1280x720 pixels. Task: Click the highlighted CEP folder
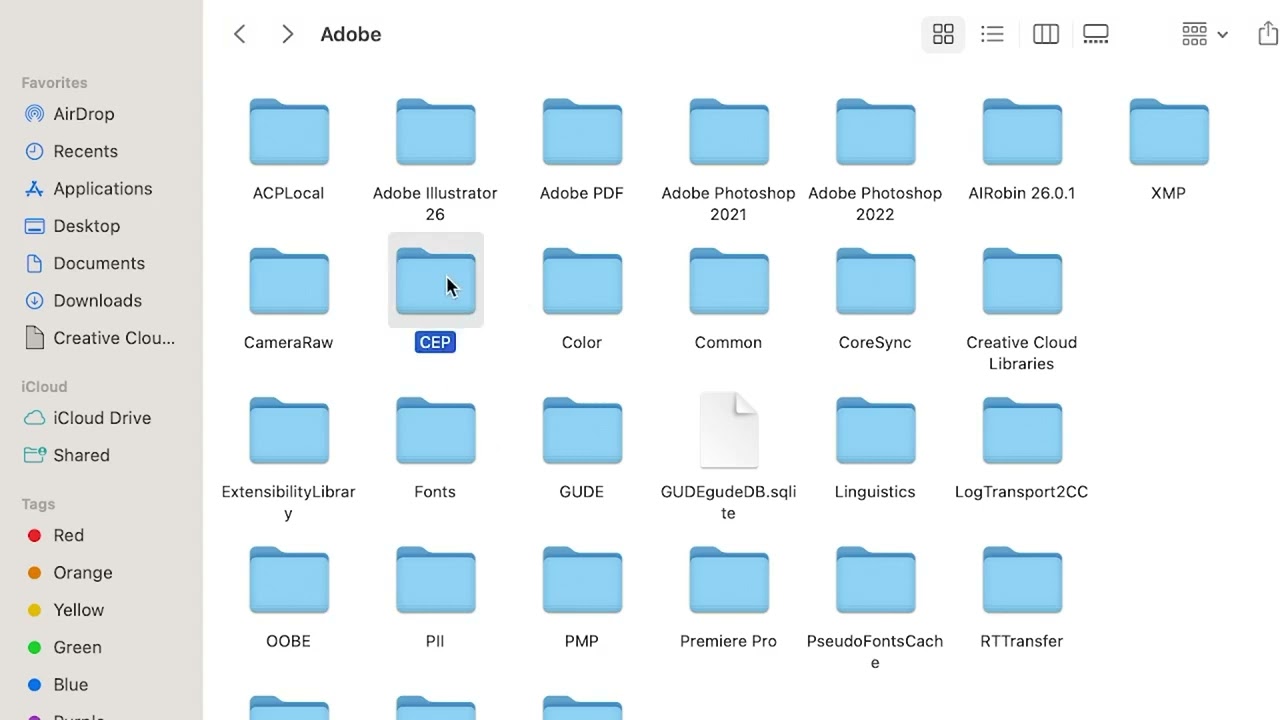tap(435, 281)
